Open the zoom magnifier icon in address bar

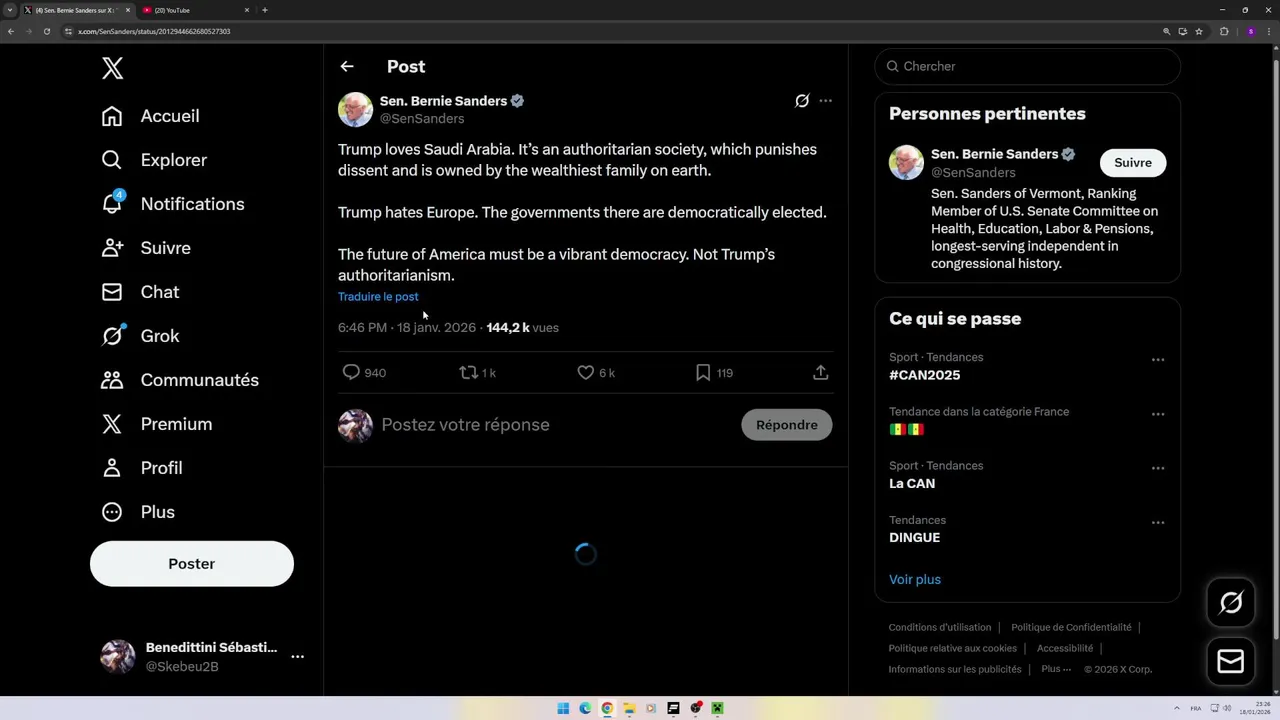click(x=1166, y=31)
